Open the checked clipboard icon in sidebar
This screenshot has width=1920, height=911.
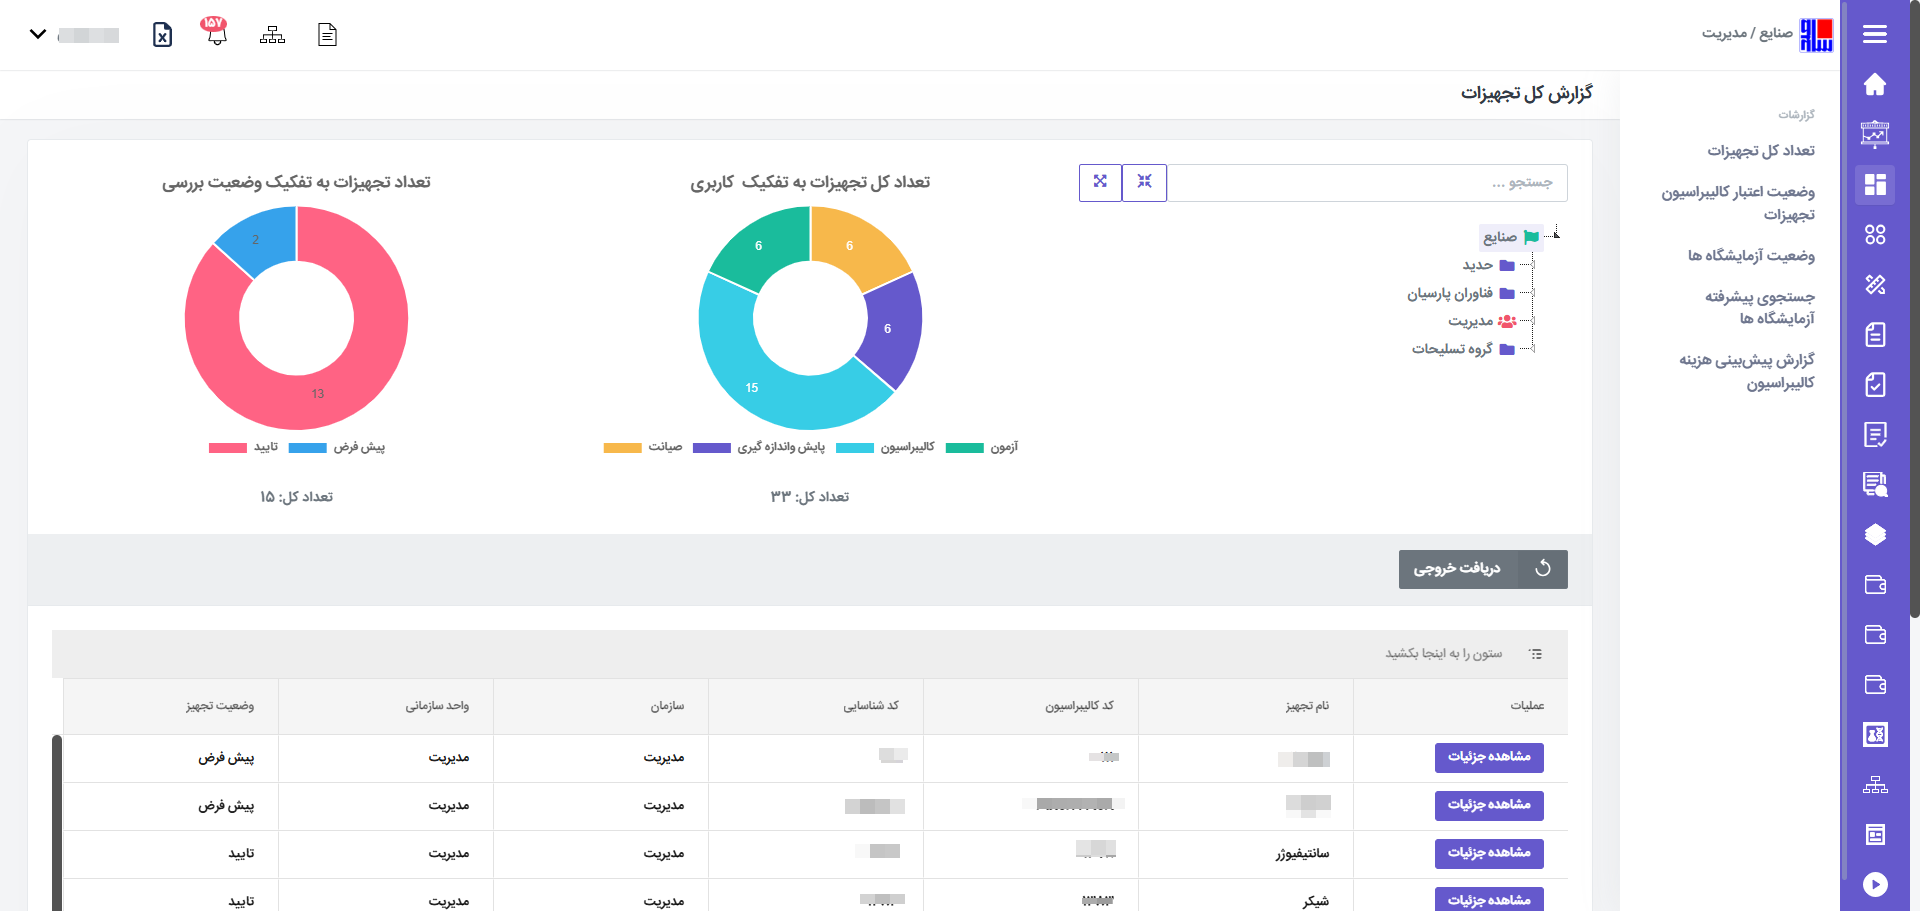click(1875, 384)
